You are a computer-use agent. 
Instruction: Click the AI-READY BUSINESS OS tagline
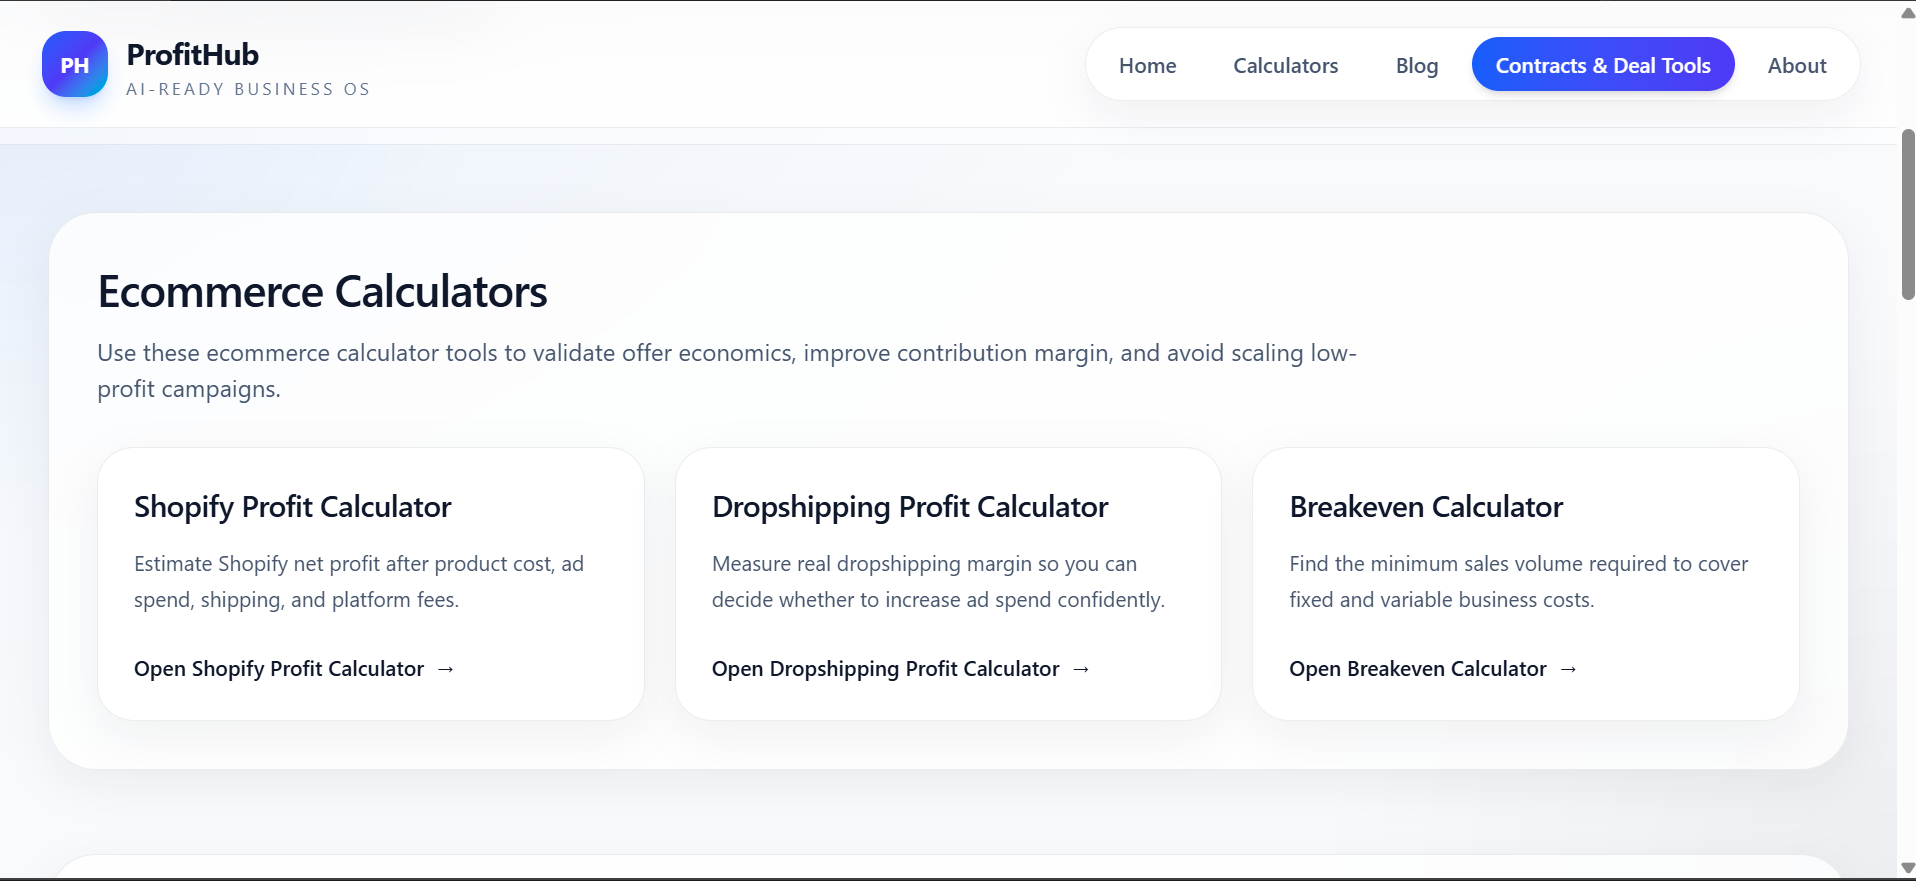click(x=248, y=89)
